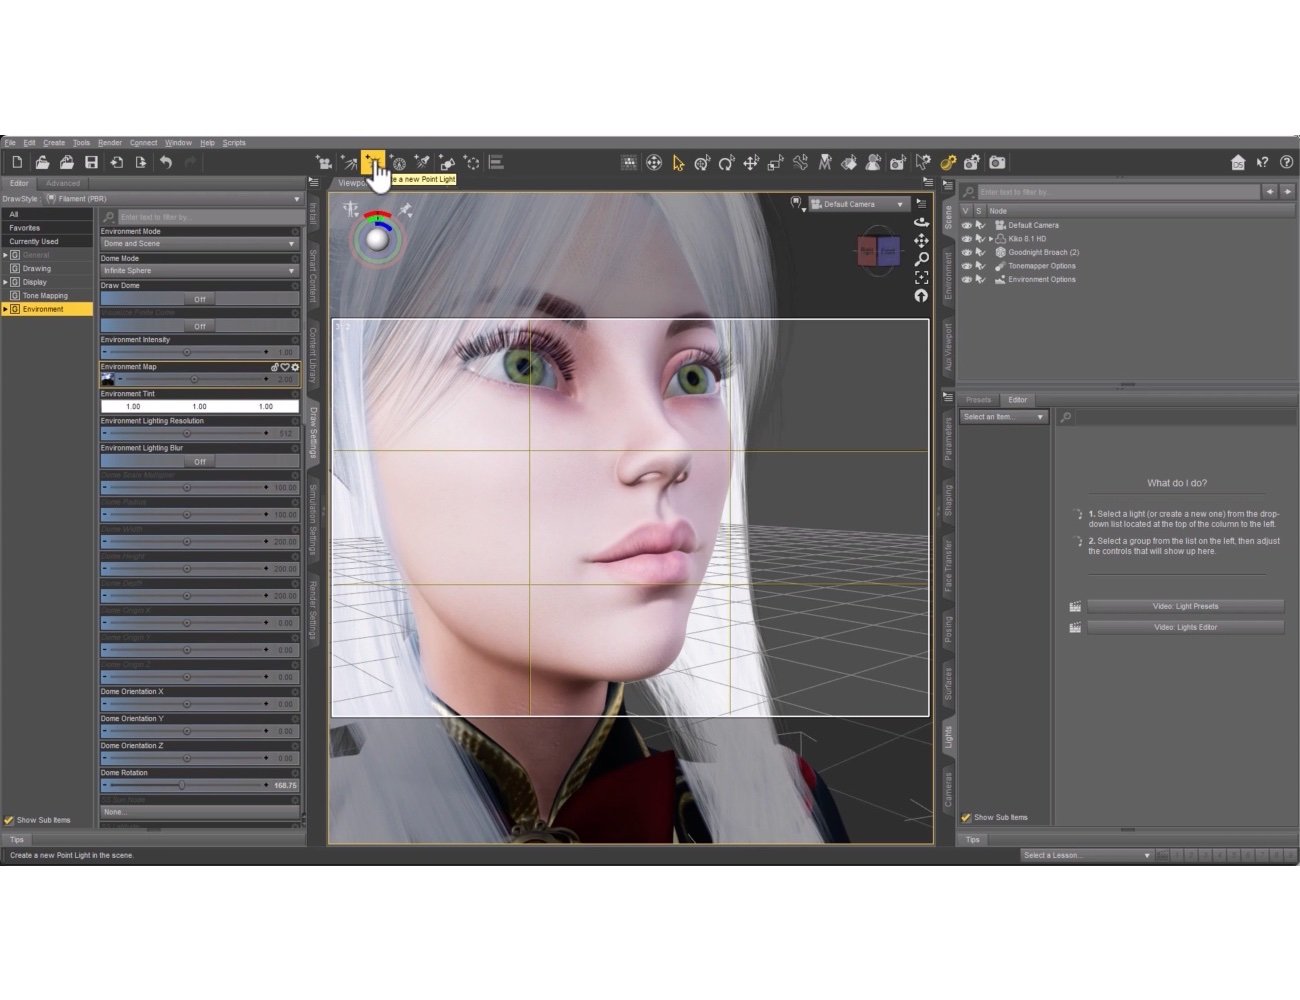1300x1000 pixels.
Task: Open the Create menu
Action: [x=54, y=143]
